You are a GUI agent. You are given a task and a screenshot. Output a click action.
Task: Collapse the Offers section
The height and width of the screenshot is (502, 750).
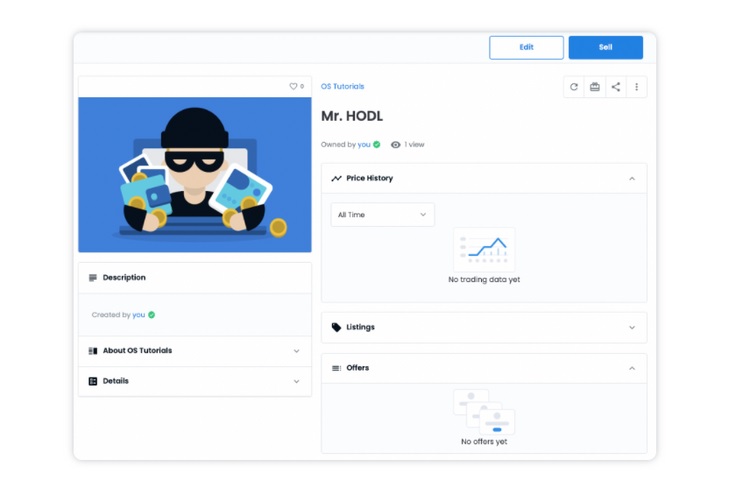click(632, 368)
